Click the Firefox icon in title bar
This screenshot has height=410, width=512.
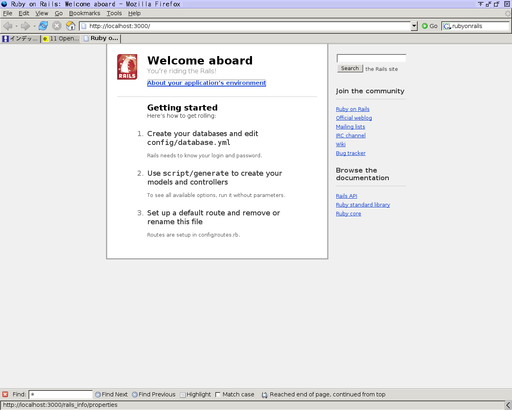coord(4,4)
